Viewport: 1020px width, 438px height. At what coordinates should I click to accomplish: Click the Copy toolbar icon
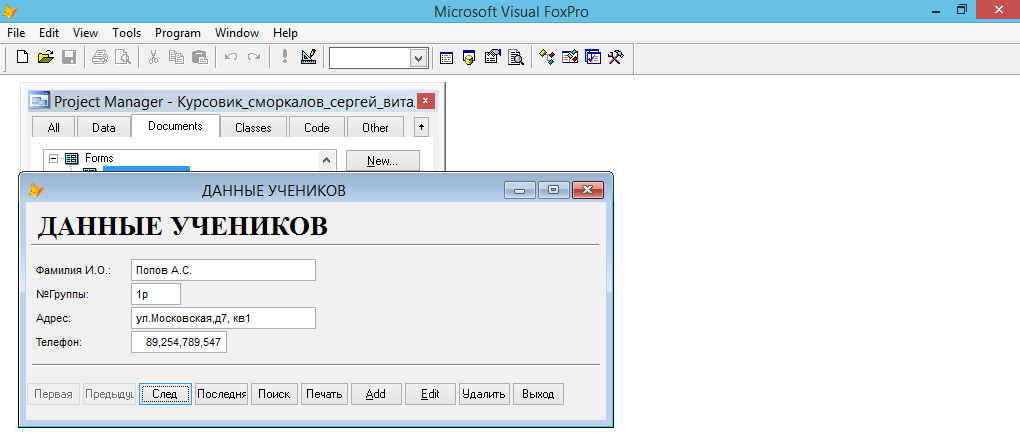click(x=176, y=57)
